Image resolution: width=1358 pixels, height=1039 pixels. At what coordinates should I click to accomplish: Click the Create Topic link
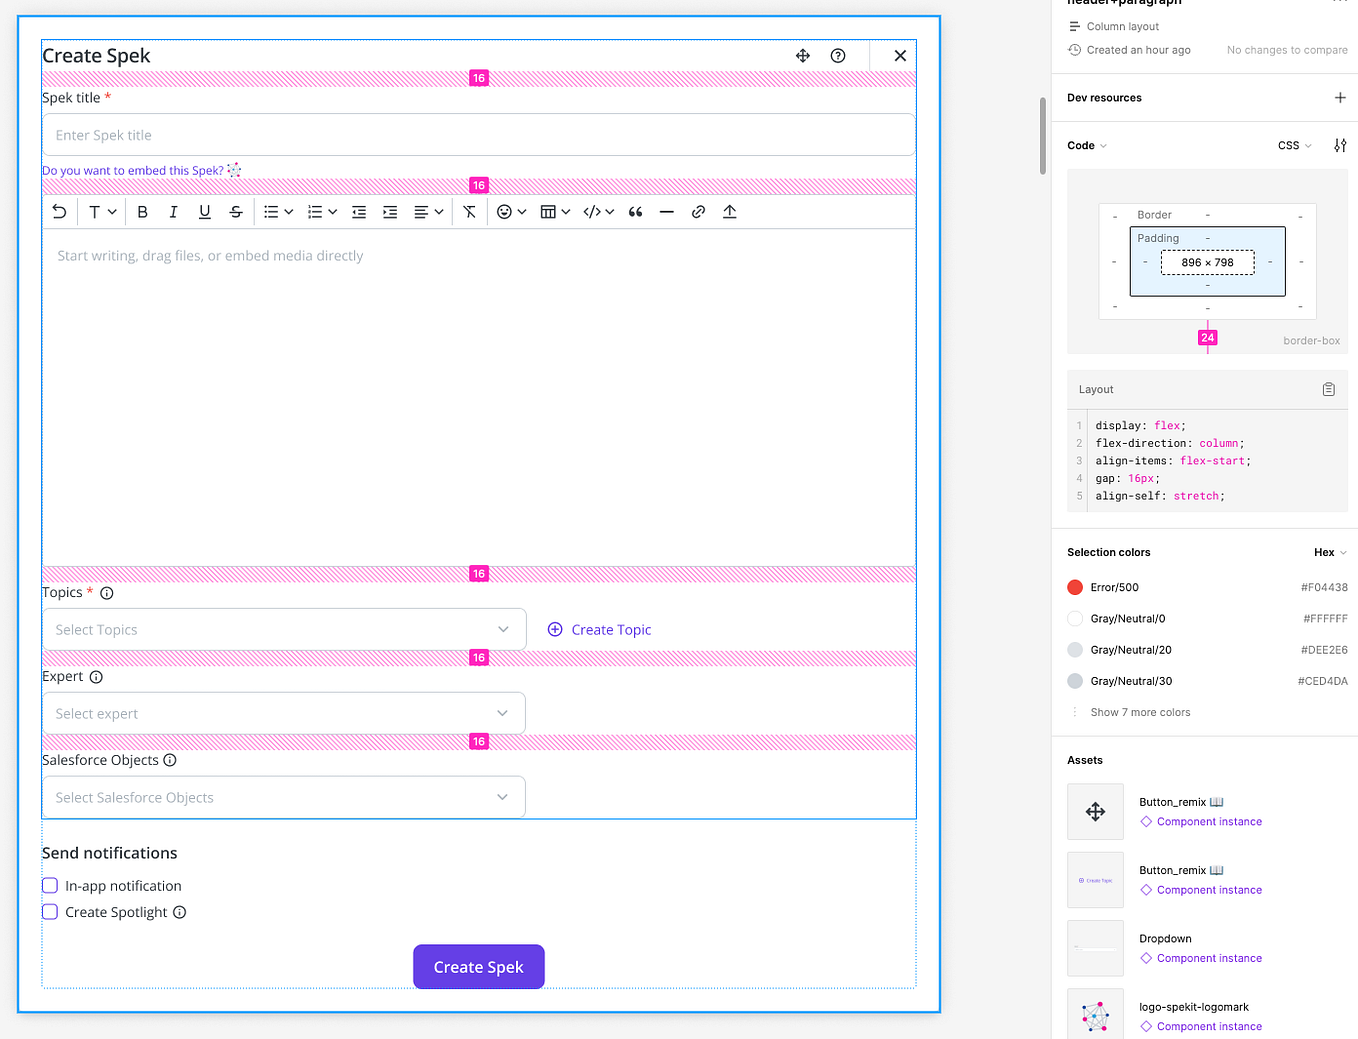[599, 629]
